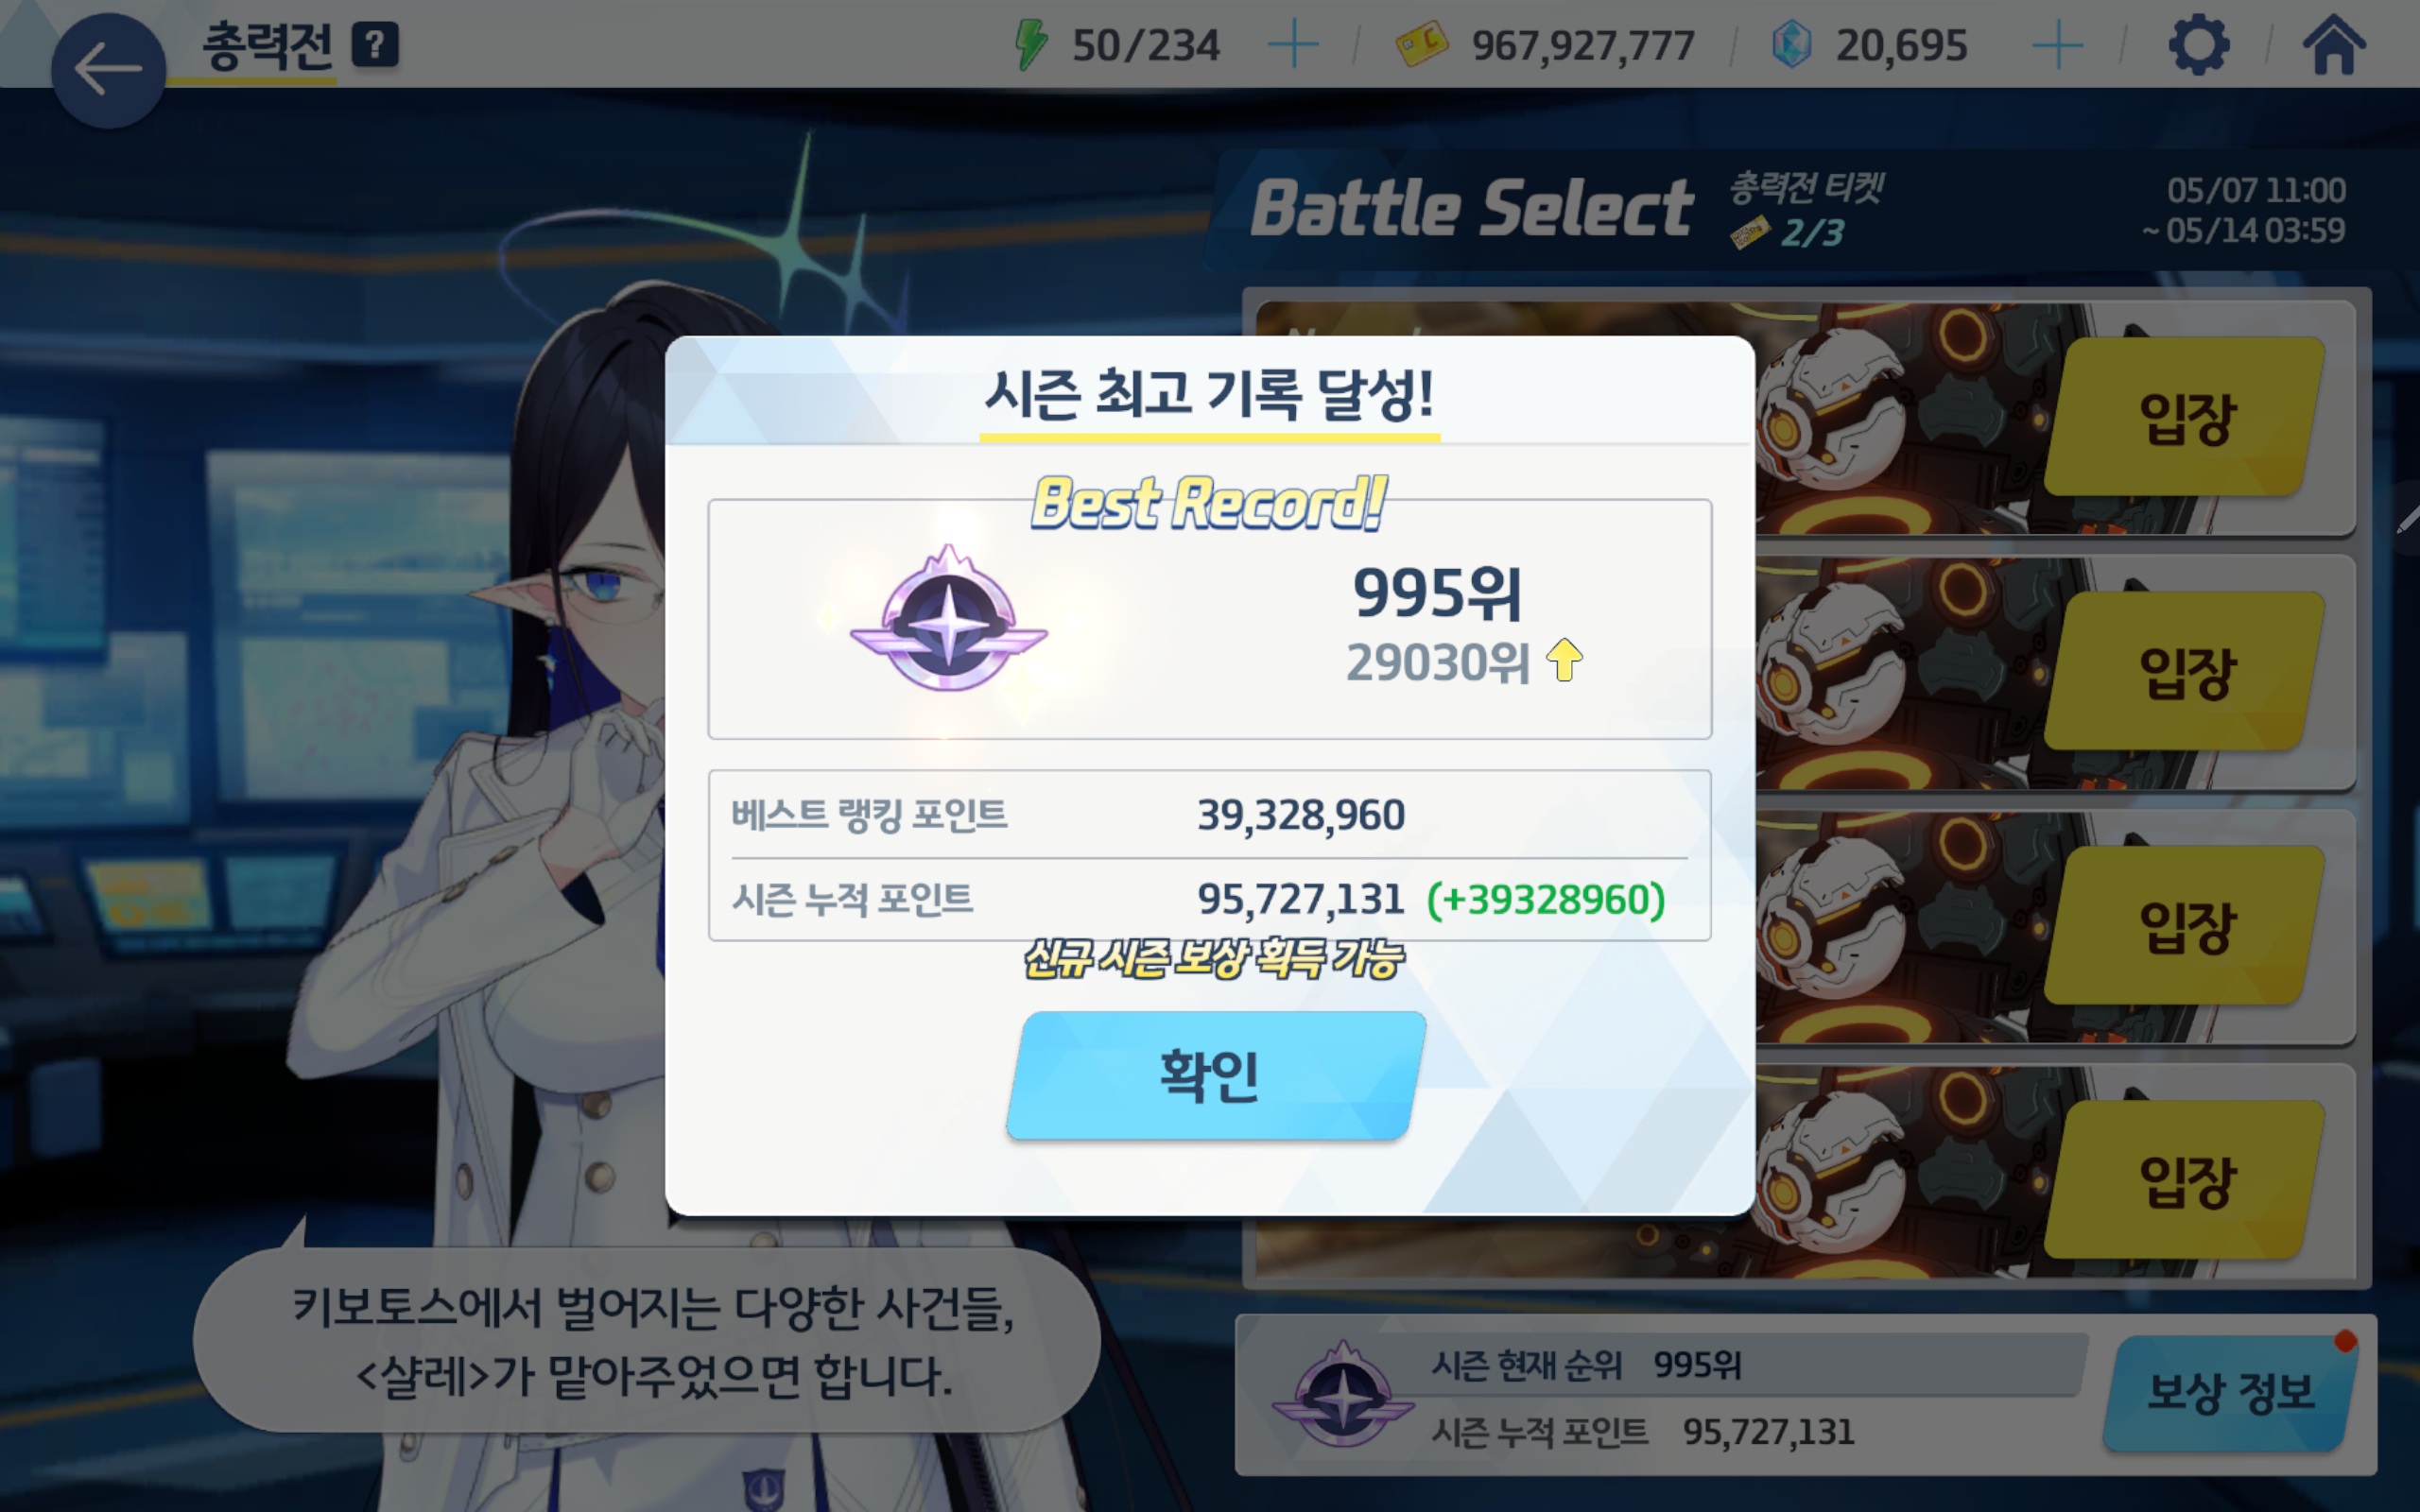Screen dimensions: 2420x1512
Task: Open the 총력전 help question mark
Action: [x=375, y=45]
